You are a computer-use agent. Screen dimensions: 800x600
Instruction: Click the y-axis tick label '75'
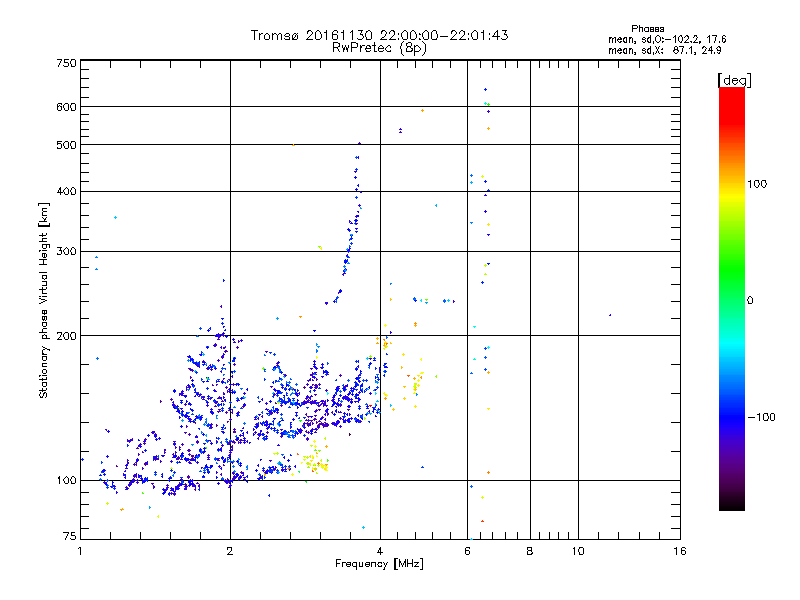[x=70, y=536]
